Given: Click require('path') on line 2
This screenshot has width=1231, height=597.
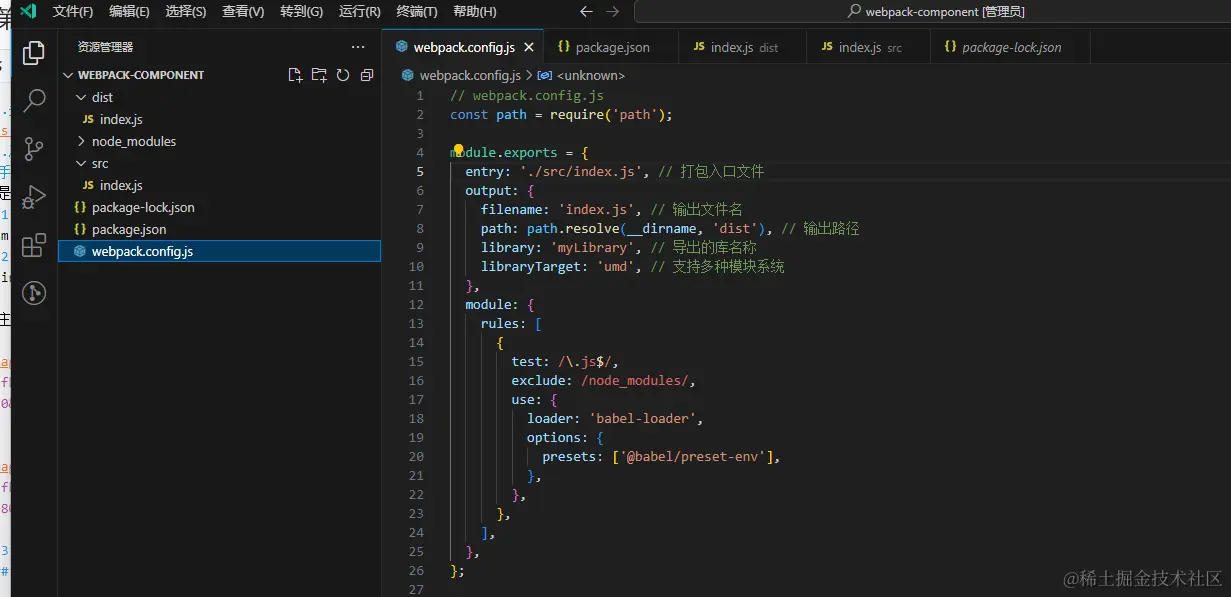Looking at the screenshot, I should (607, 114).
